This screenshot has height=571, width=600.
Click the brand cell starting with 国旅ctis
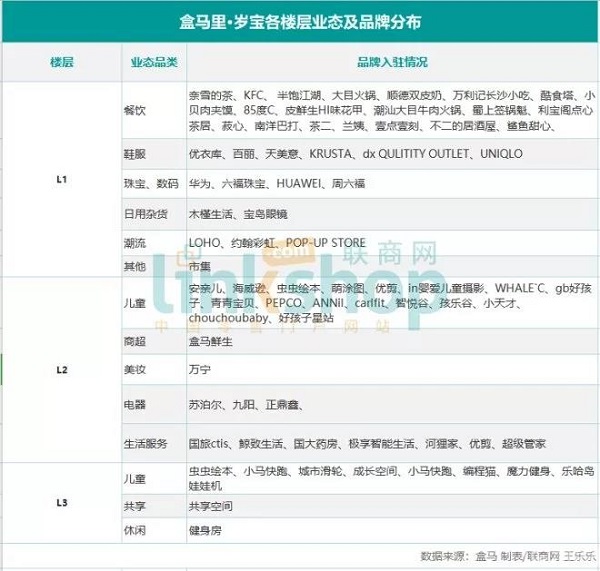(392, 444)
